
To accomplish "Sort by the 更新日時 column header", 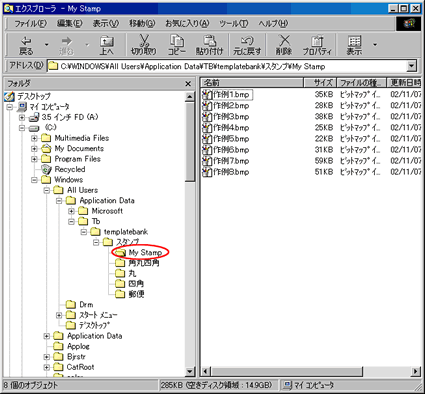I will click(404, 83).
